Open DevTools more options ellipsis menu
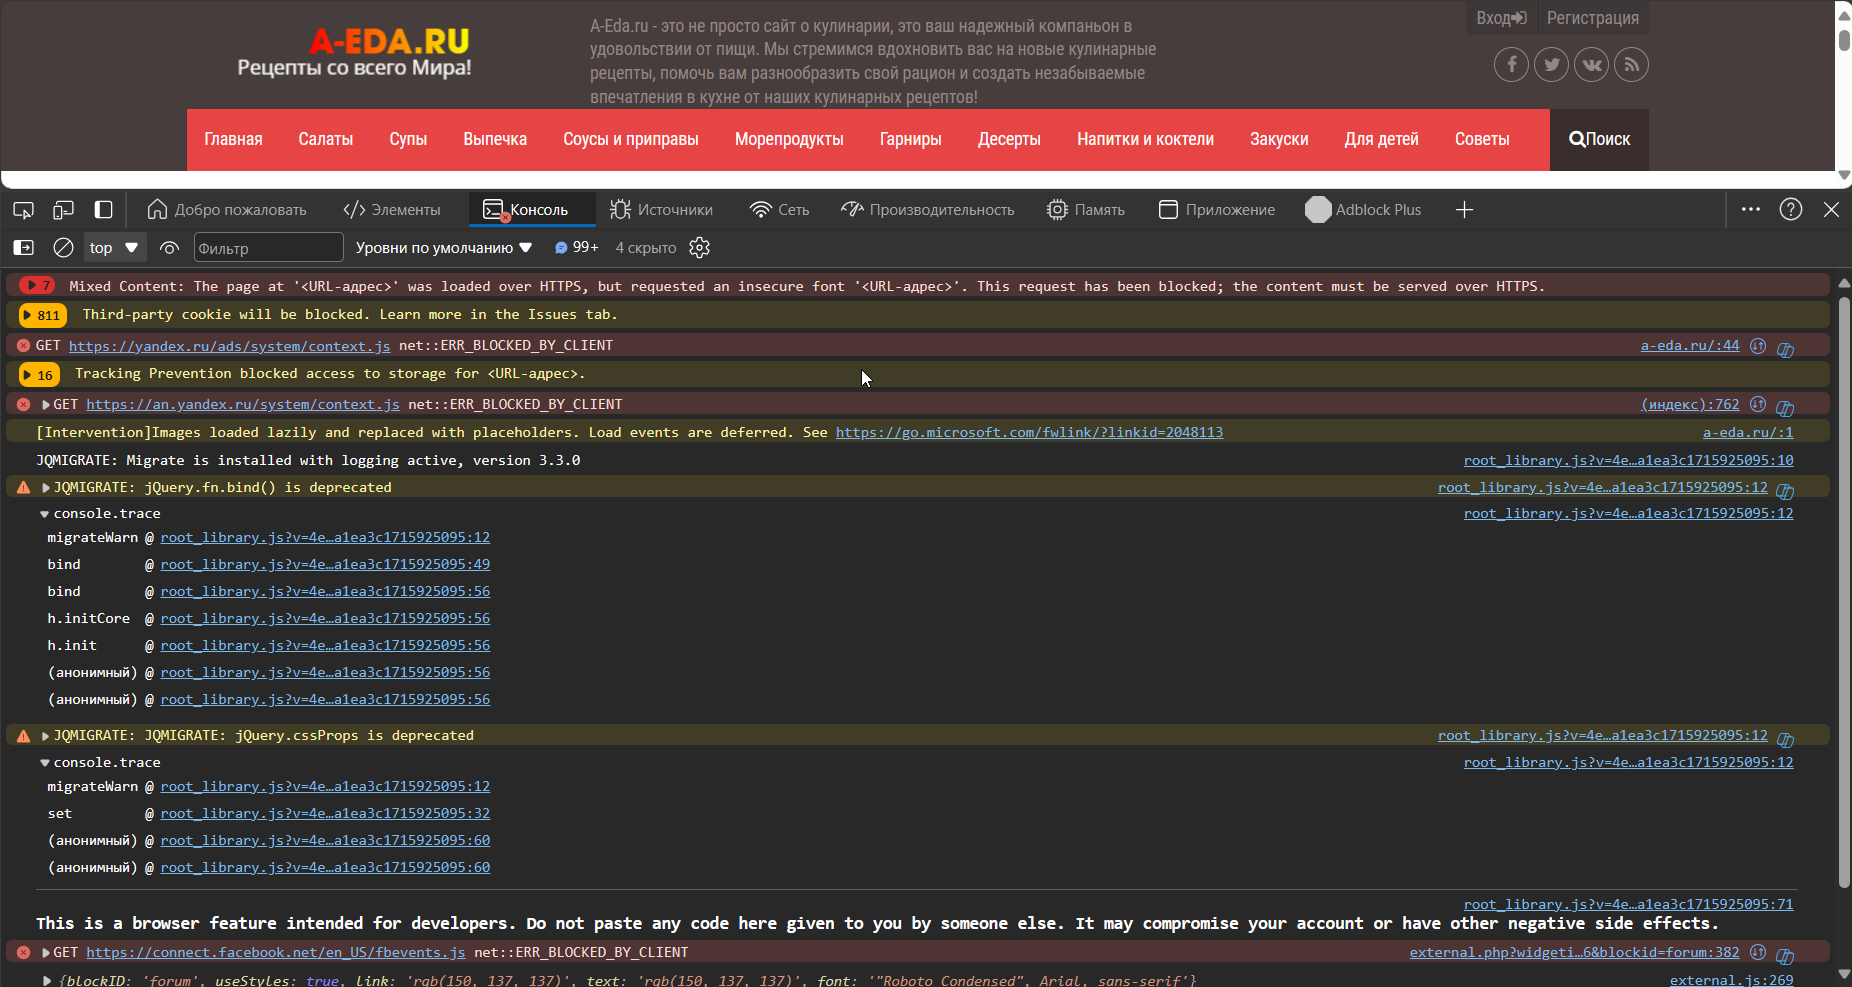Viewport: 1852px width, 987px height. click(x=1751, y=210)
